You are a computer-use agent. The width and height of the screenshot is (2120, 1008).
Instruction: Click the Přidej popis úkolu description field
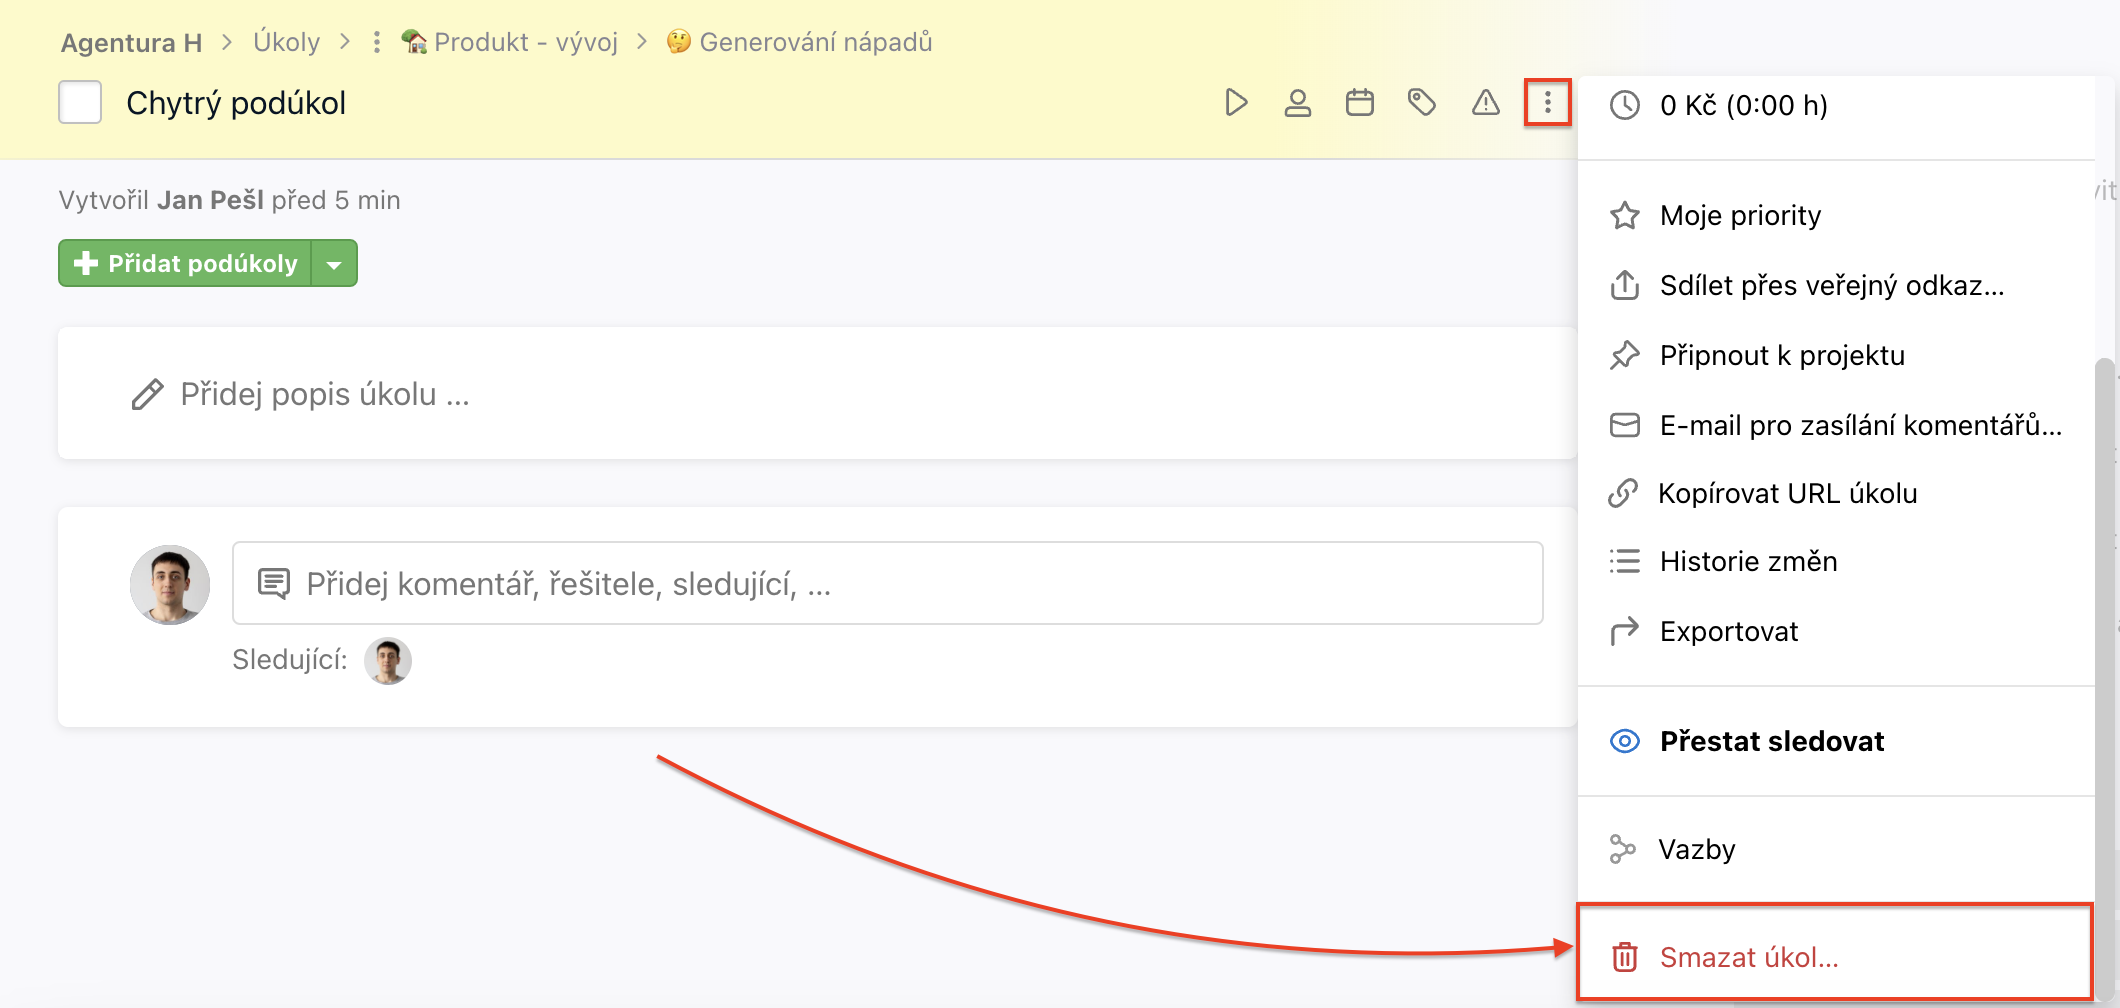pyautogui.click(x=817, y=394)
